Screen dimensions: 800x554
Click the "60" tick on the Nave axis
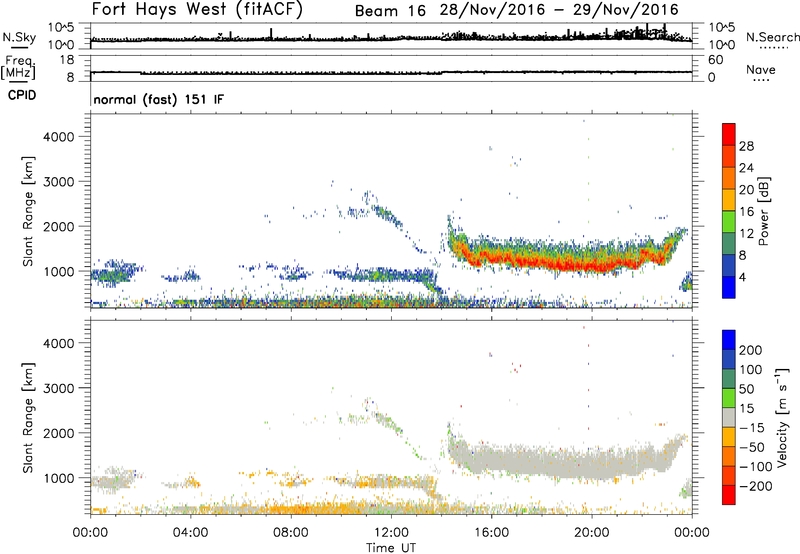click(715, 60)
